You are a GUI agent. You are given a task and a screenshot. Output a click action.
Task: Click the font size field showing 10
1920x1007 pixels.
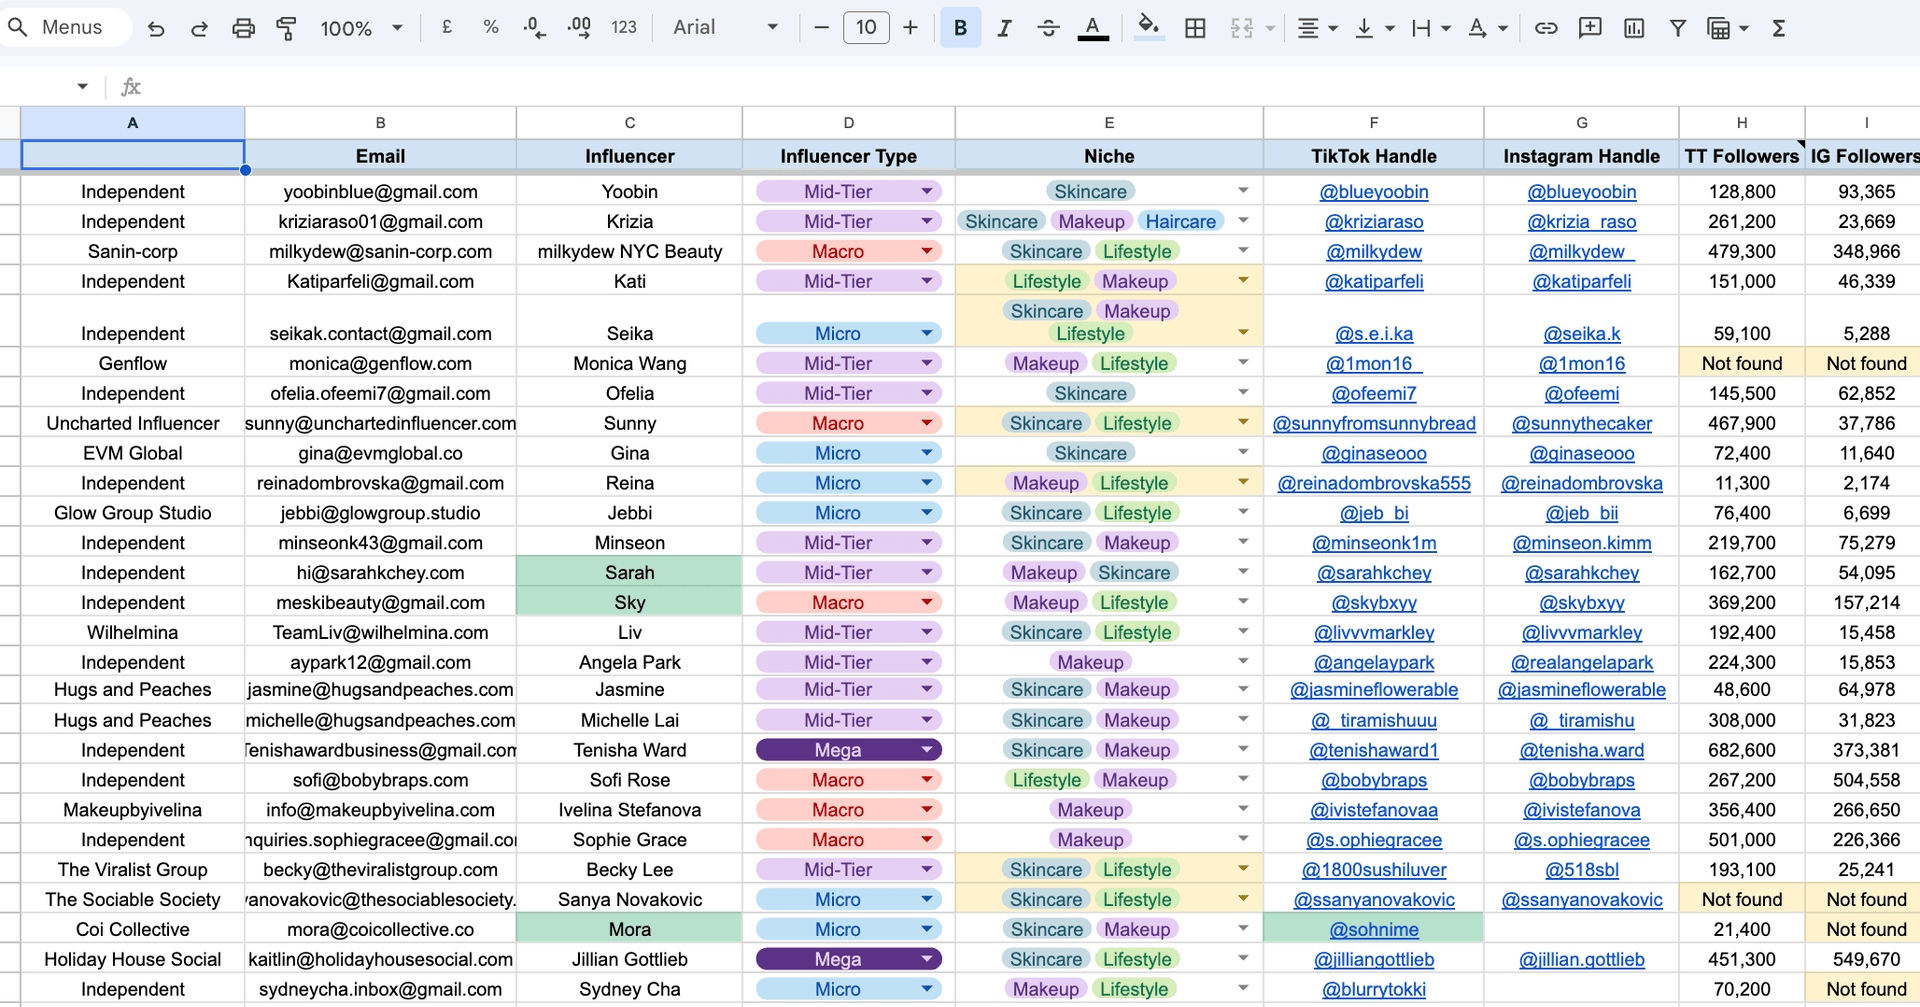point(866,28)
